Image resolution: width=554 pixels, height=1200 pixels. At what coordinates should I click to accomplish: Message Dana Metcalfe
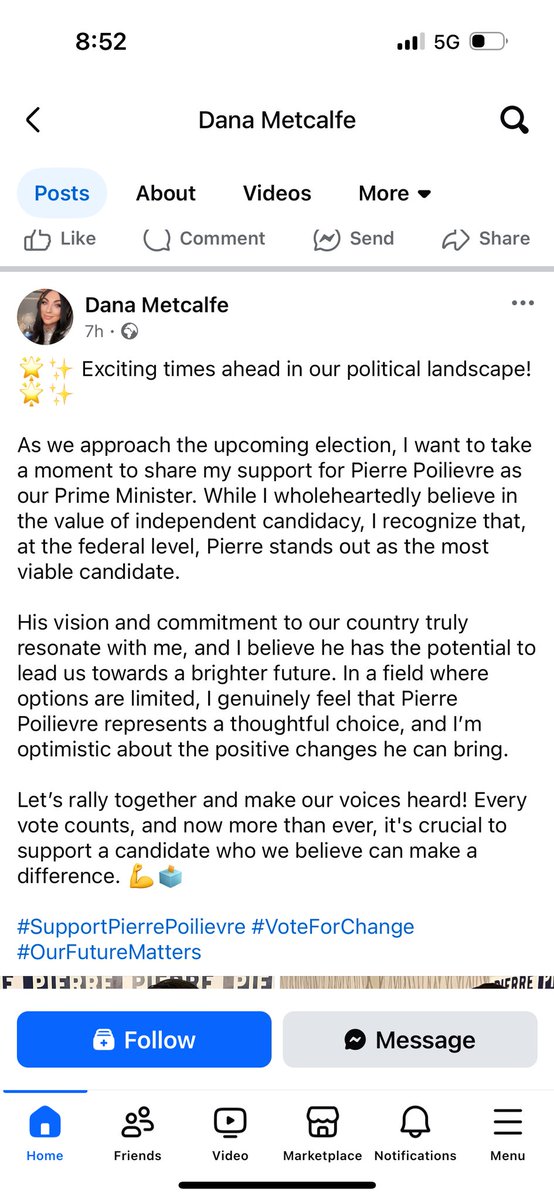point(410,1039)
